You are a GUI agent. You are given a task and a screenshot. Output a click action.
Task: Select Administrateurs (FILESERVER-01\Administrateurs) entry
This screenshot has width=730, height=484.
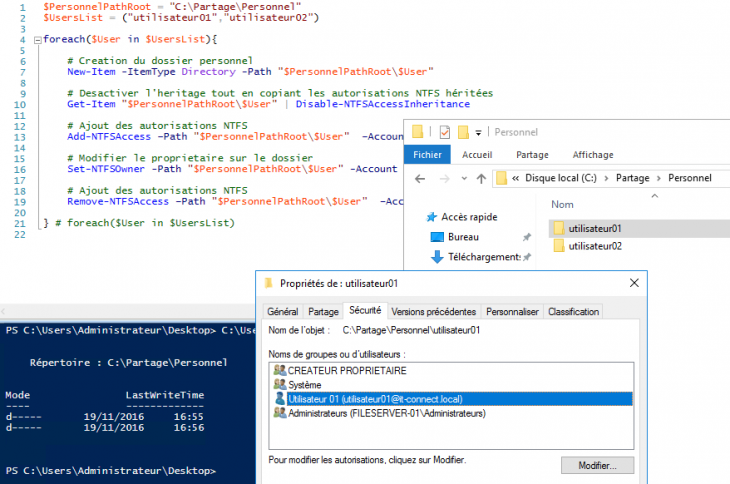[386, 413]
